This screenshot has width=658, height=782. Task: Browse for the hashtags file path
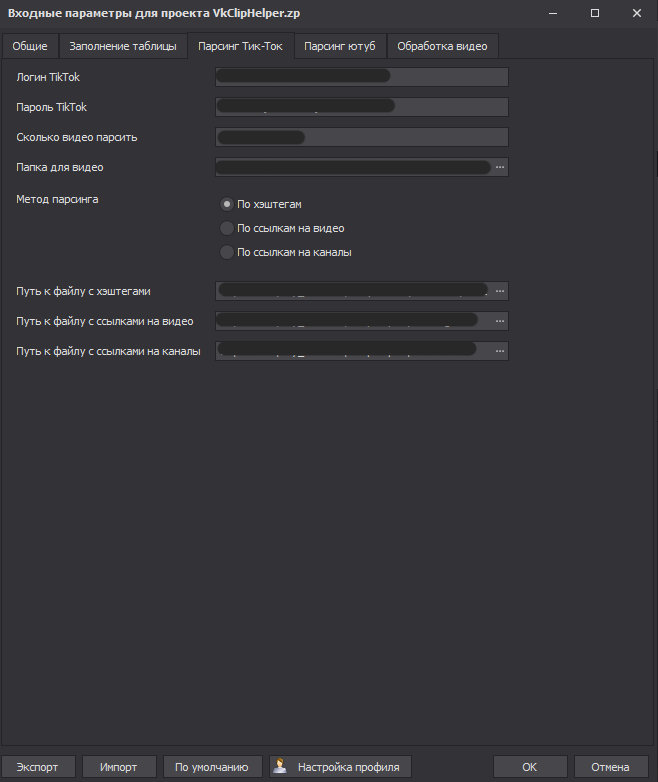(500, 291)
